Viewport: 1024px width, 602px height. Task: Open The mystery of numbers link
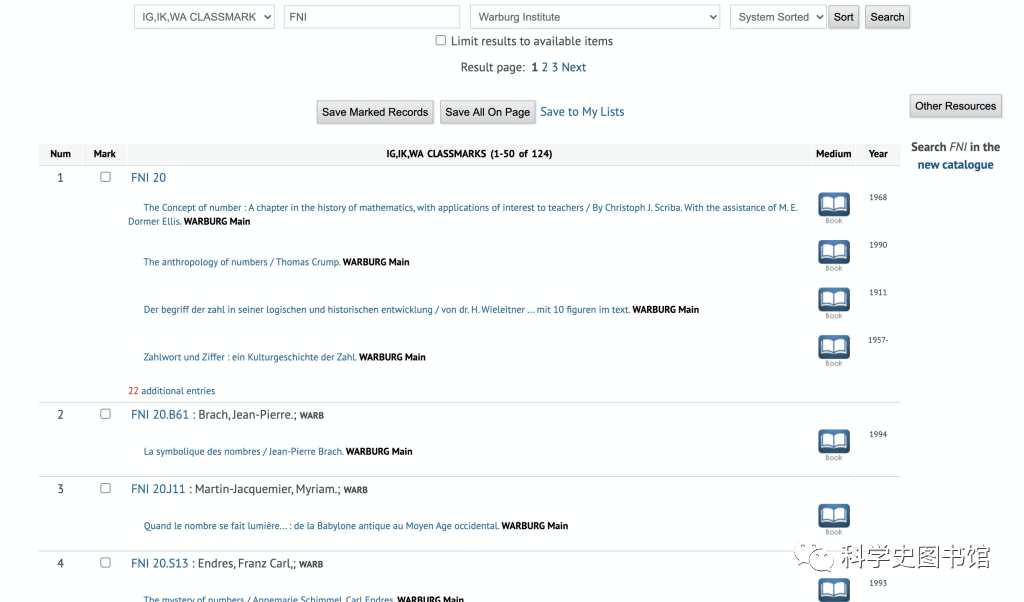pos(269,598)
